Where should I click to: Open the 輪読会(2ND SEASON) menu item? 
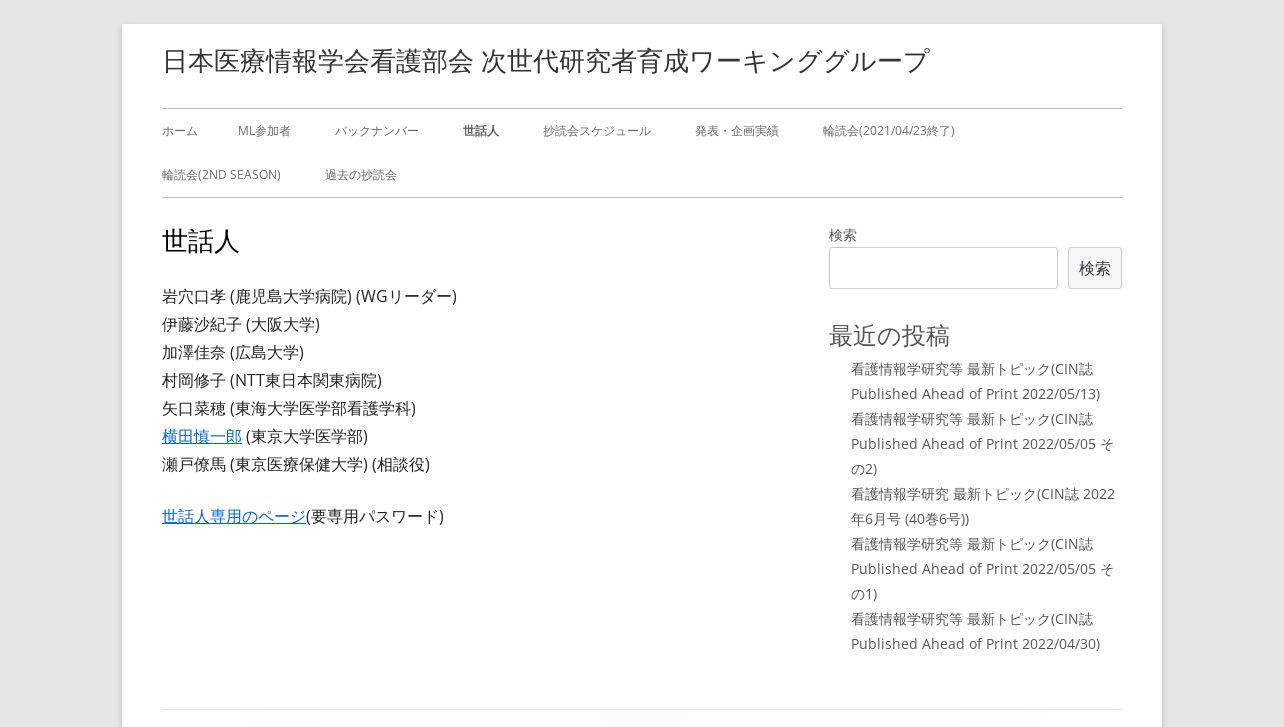[x=221, y=175]
